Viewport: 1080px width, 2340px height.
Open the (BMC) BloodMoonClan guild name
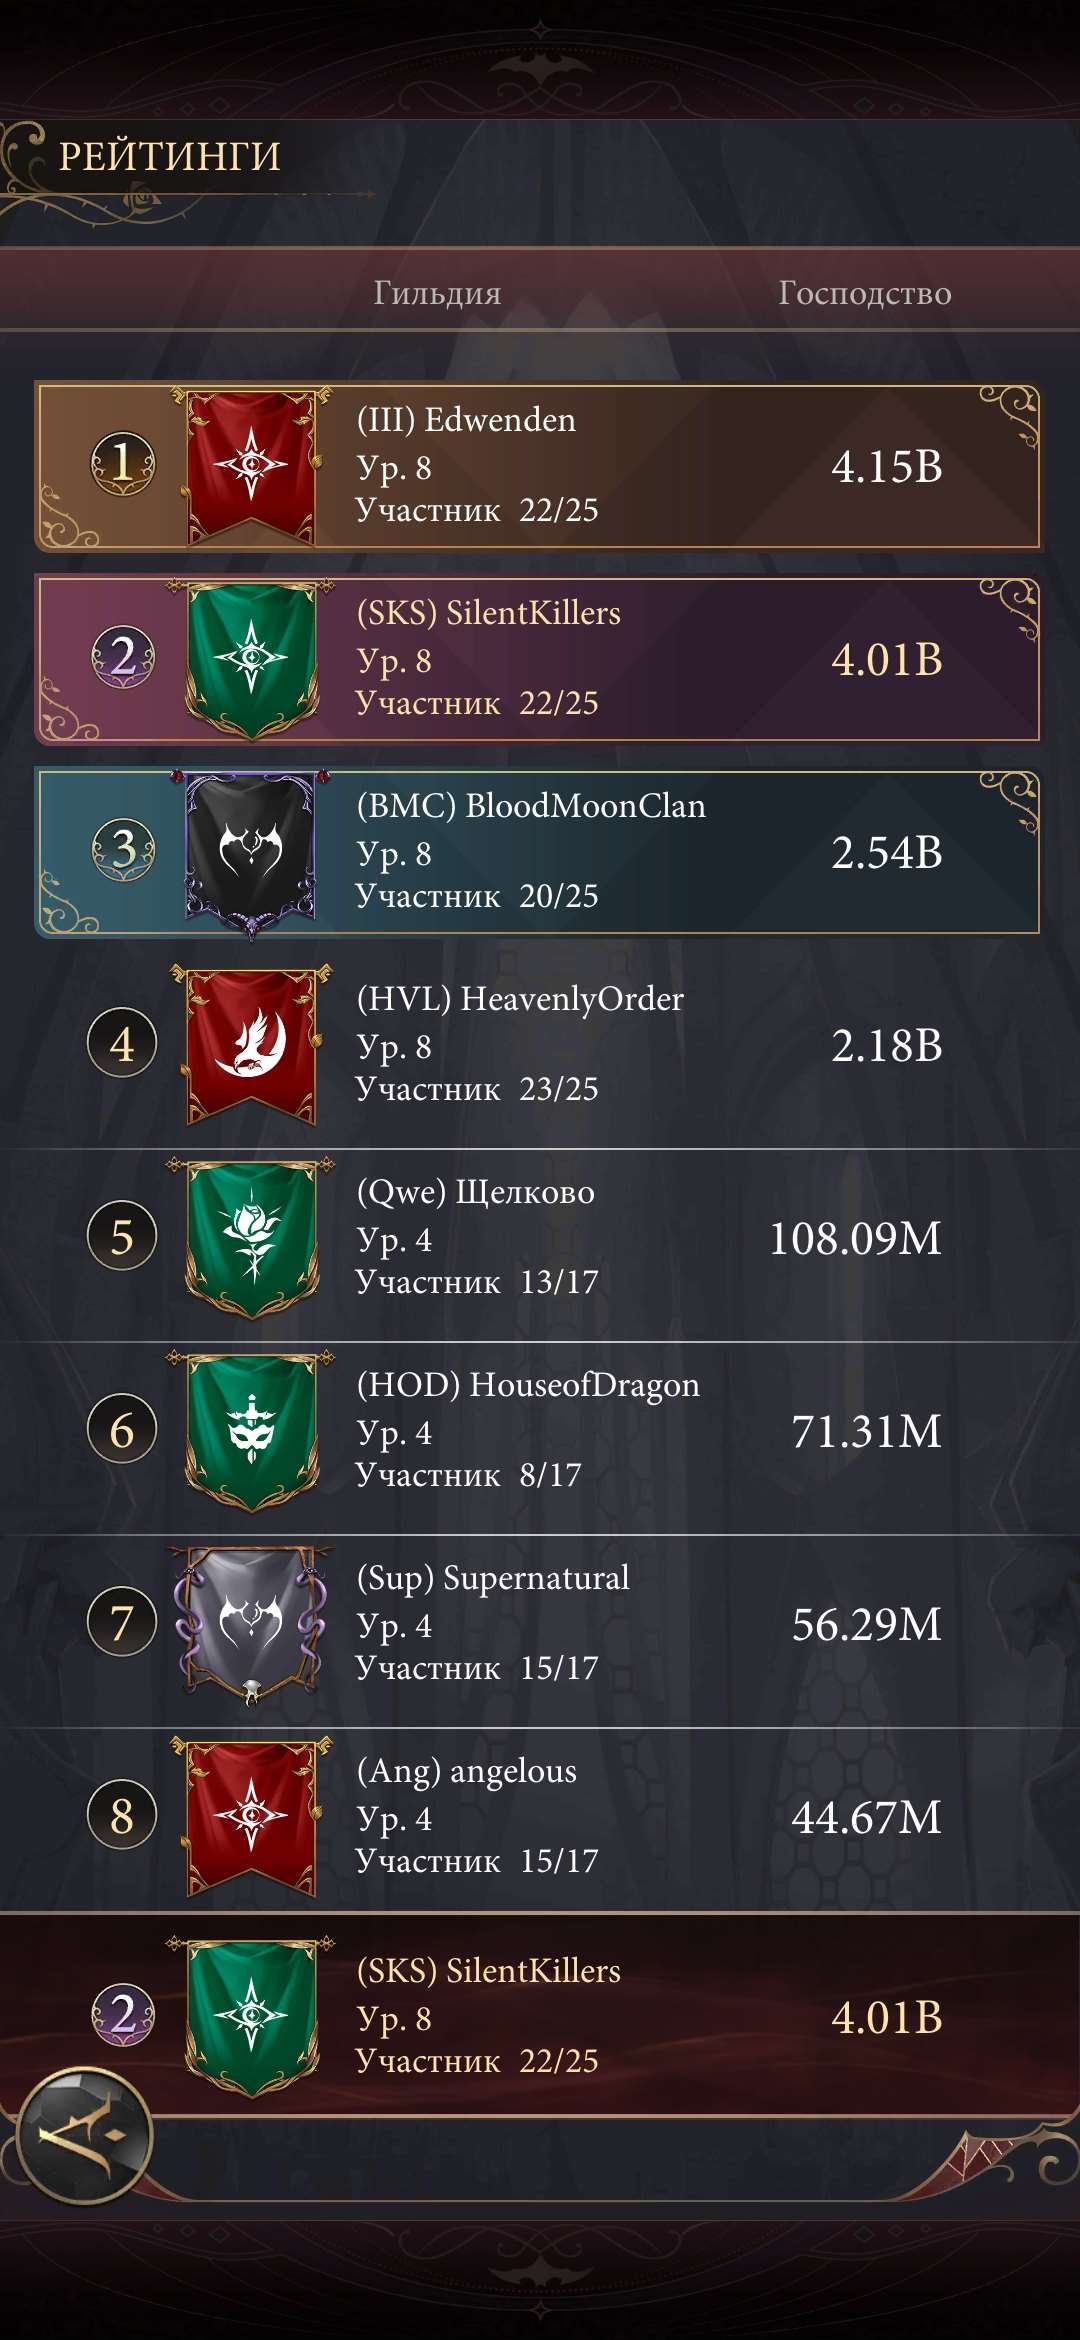[531, 806]
